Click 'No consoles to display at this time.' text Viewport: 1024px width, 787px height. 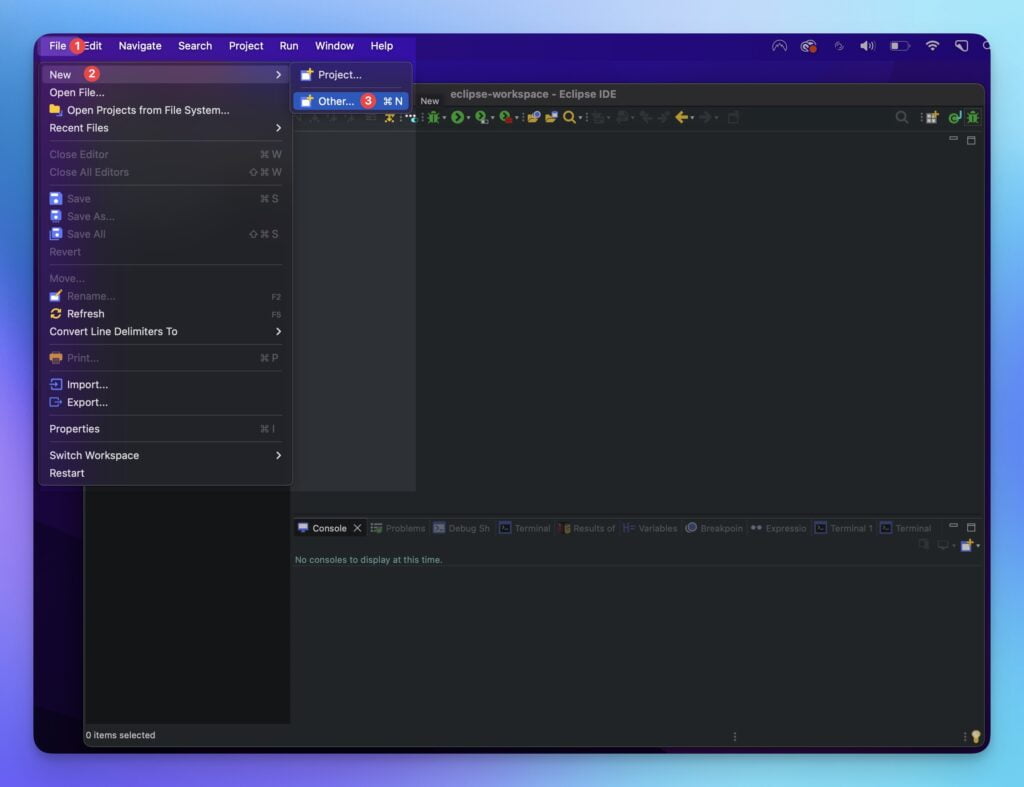coord(368,560)
